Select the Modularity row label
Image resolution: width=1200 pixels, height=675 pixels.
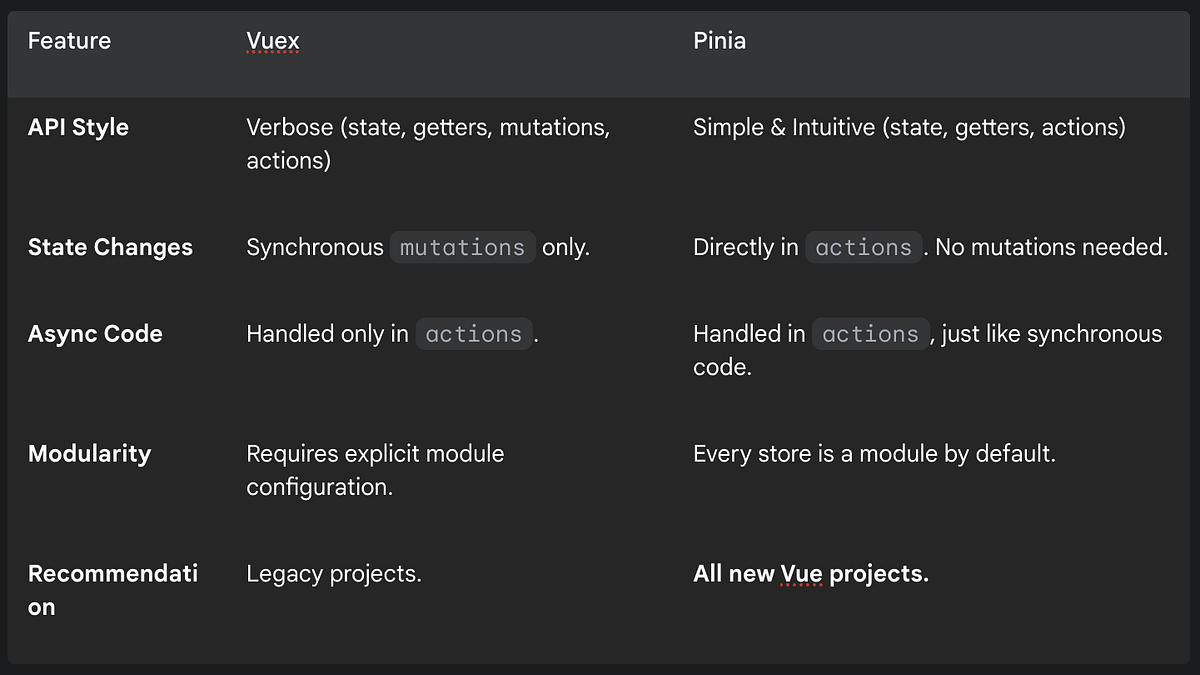click(x=89, y=453)
